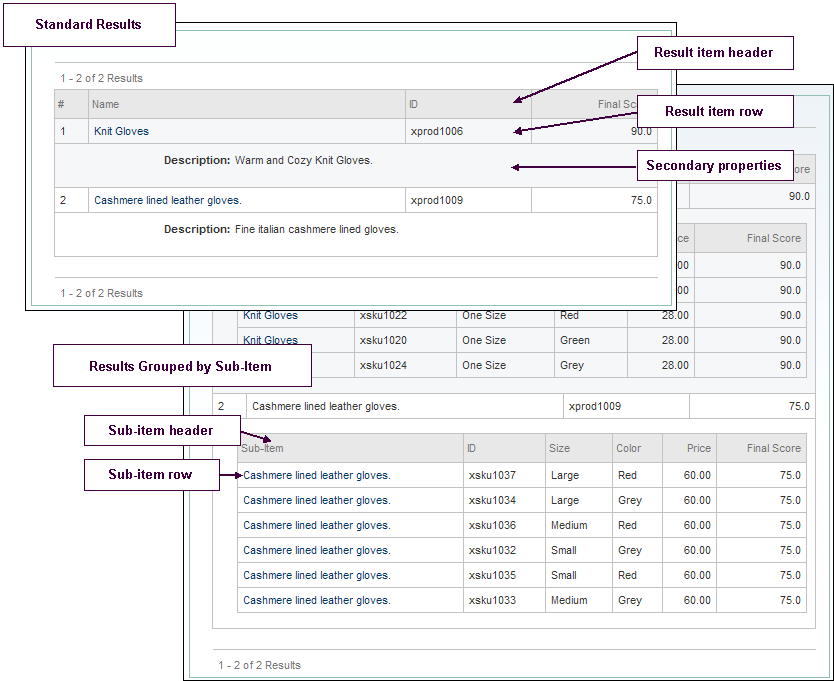Select the Medium size cell in the xsku1036 row
The image size is (834, 681).
(x=579, y=526)
